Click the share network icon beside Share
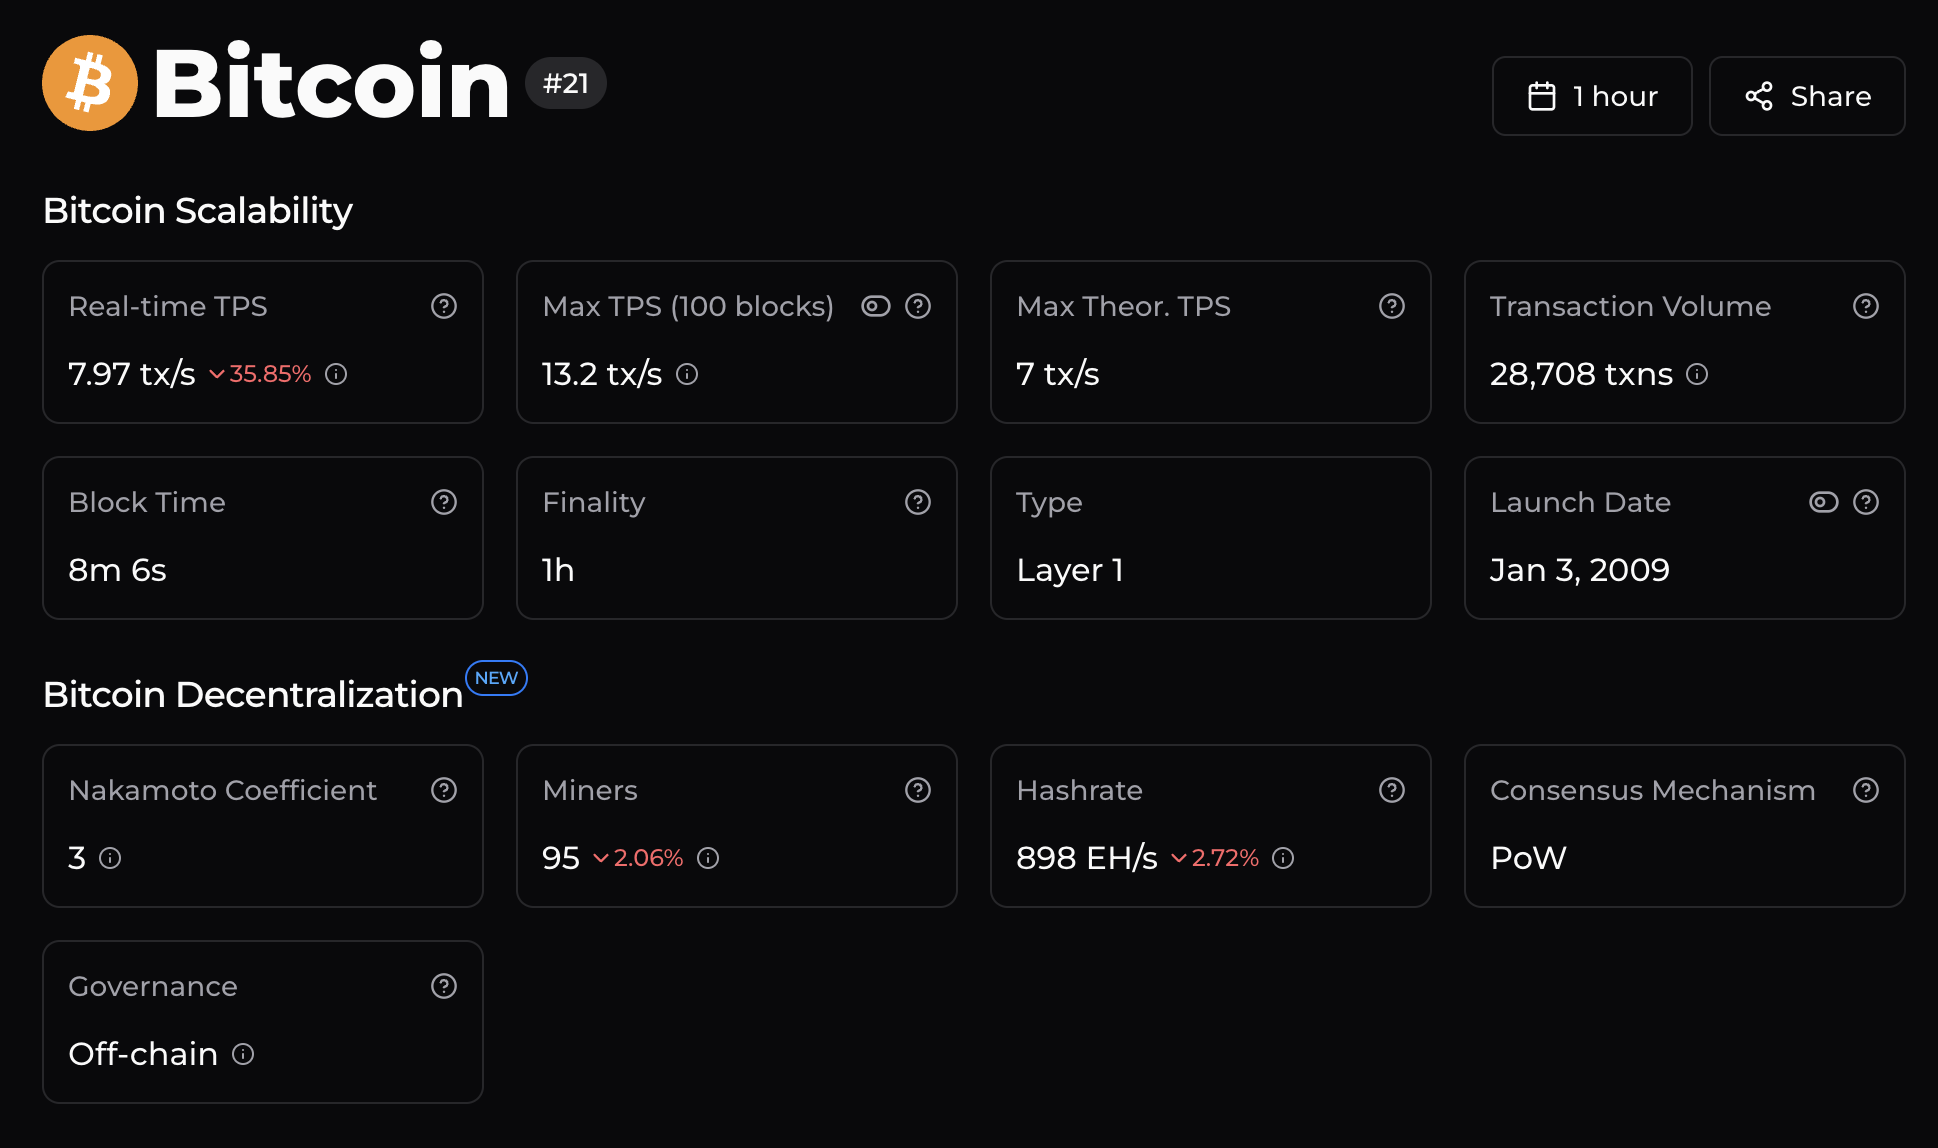The height and width of the screenshot is (1148, 1938). click(x=1760, y=96)
